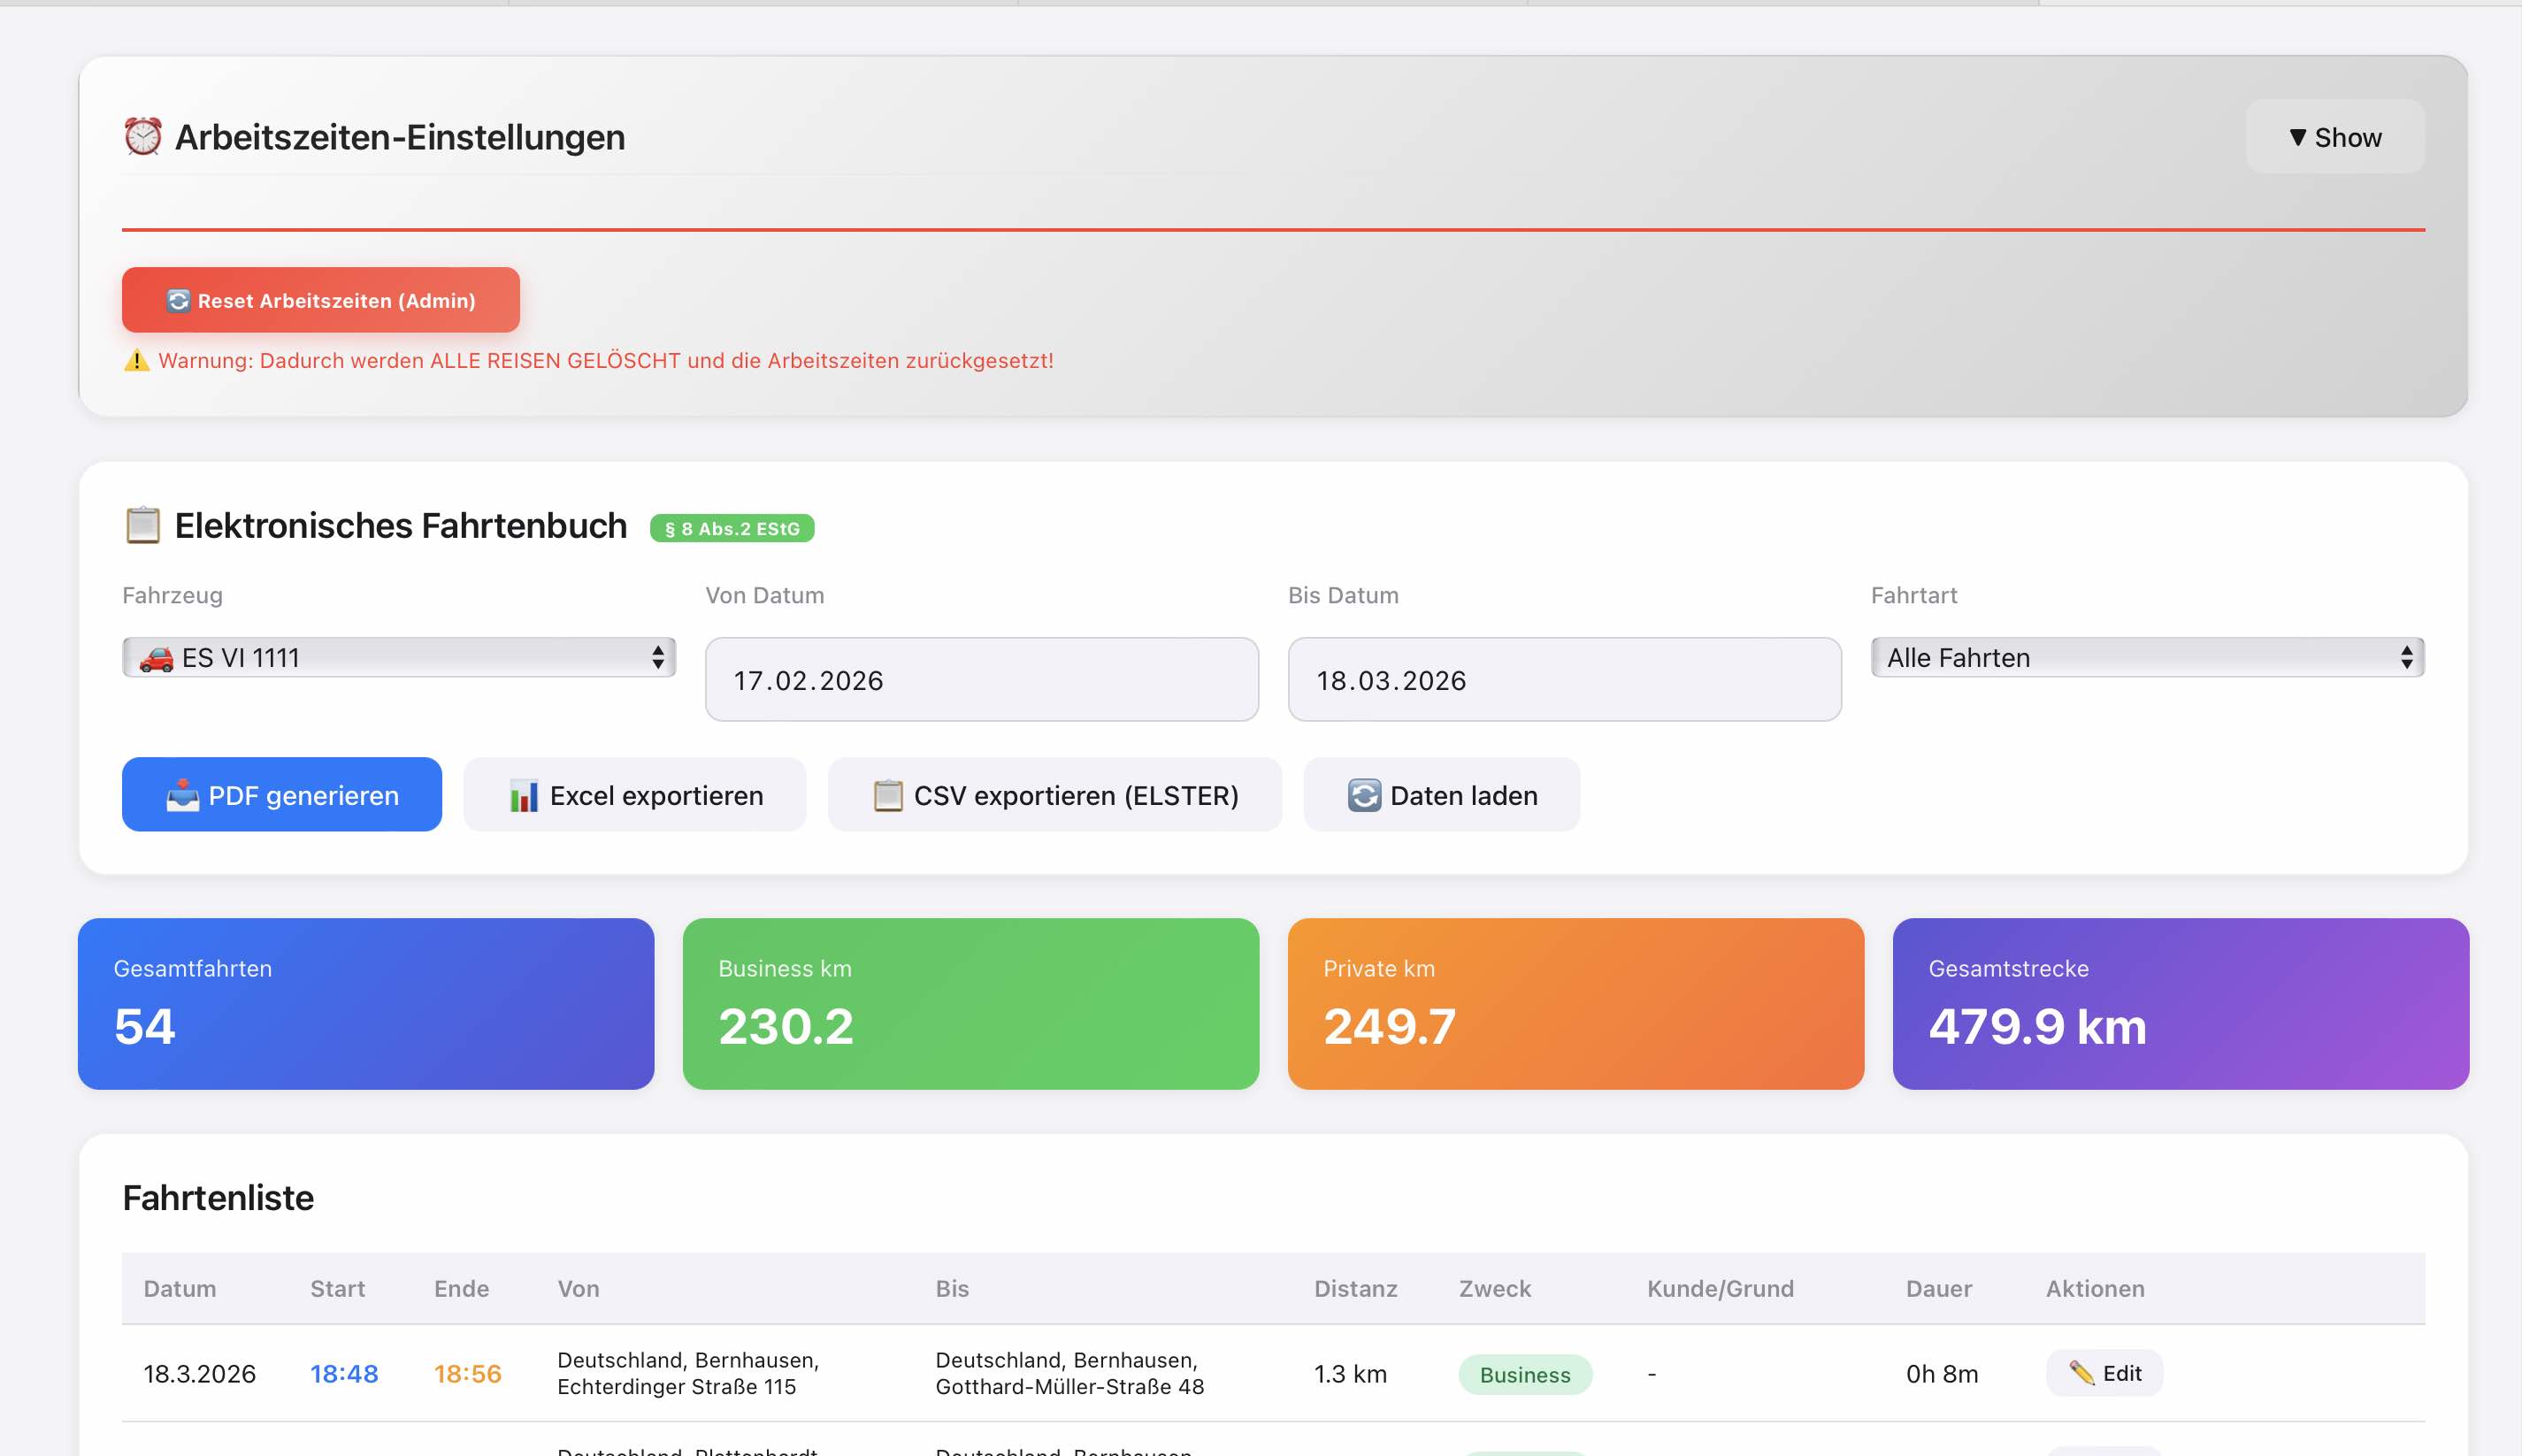Export CSV exportieren (ELSTER)
The width and height of the screenshot is (2522, 1456).
[1055, 795]
